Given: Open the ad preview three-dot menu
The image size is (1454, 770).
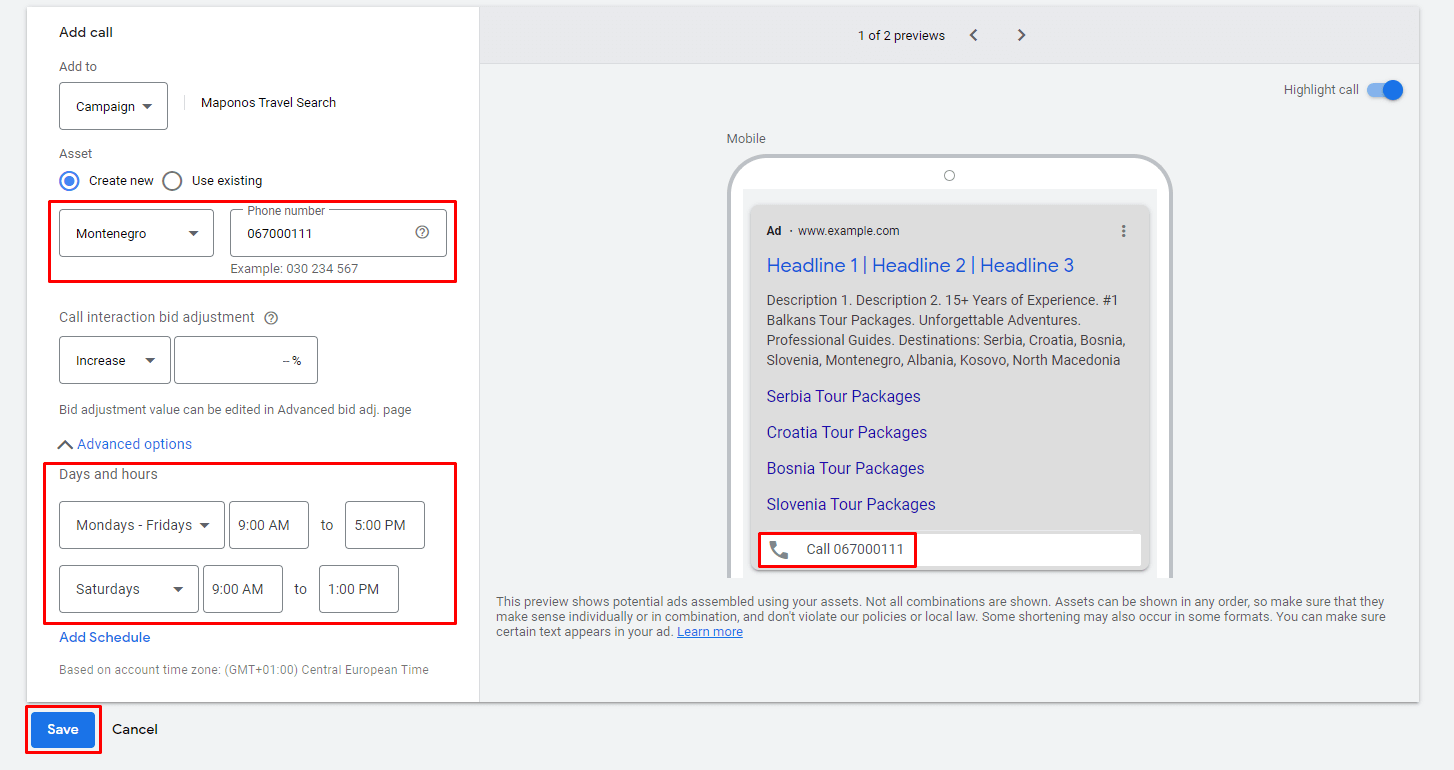Looking at the screenshot, I should 1123,231.
